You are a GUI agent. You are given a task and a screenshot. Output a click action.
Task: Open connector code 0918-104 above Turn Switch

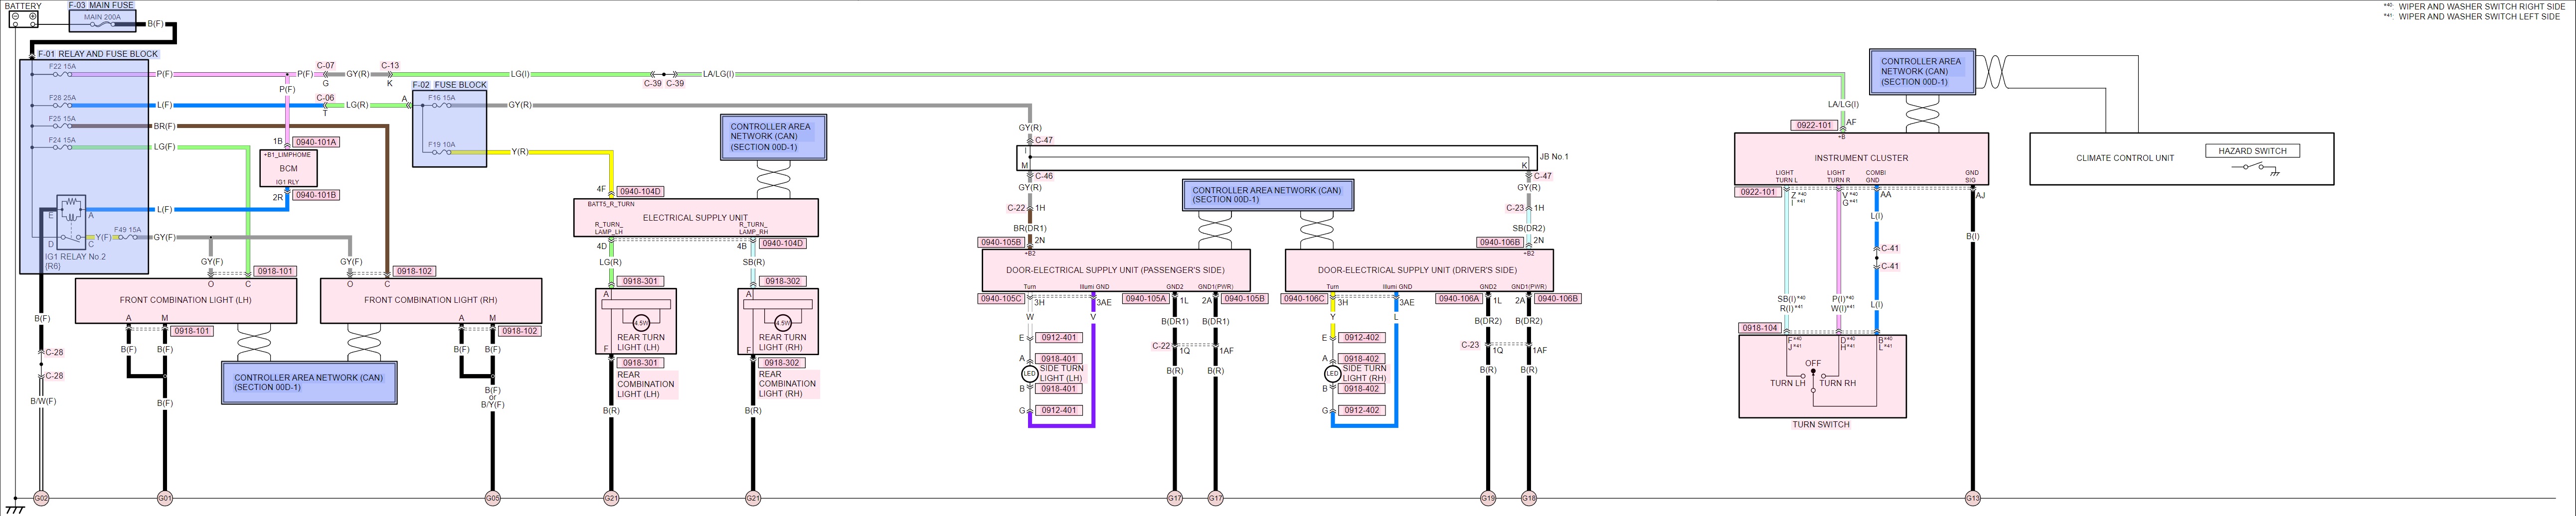(x=1759, y=328)
